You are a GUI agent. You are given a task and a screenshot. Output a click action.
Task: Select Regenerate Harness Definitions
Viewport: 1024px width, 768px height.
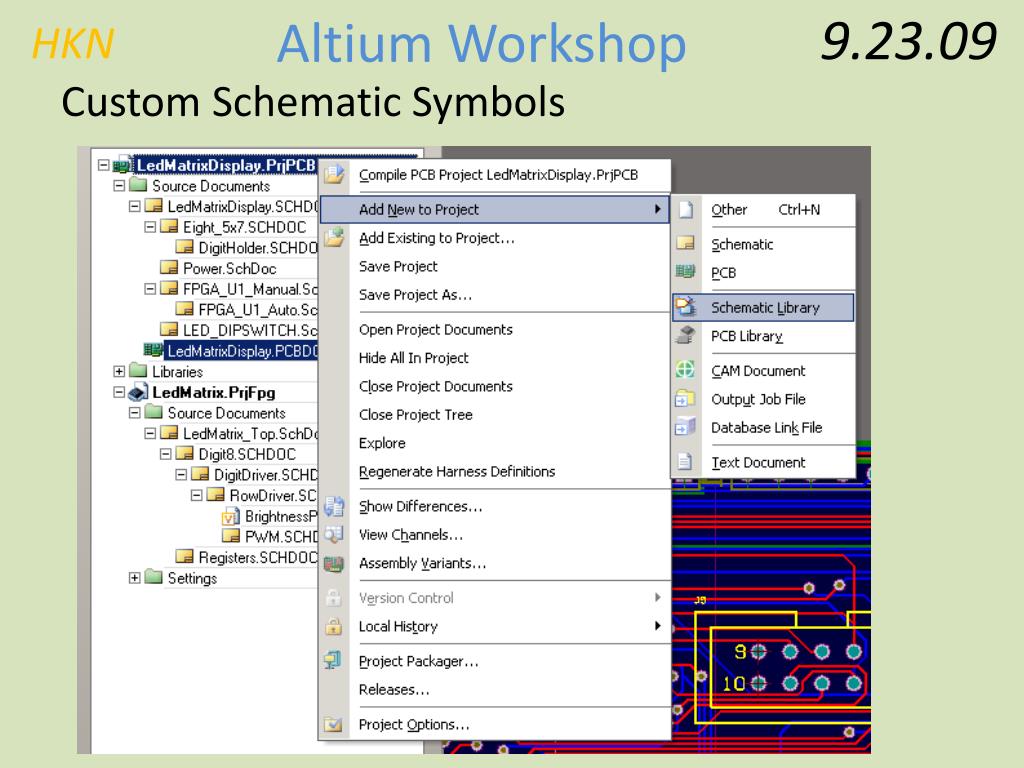(x=457, y=472)
